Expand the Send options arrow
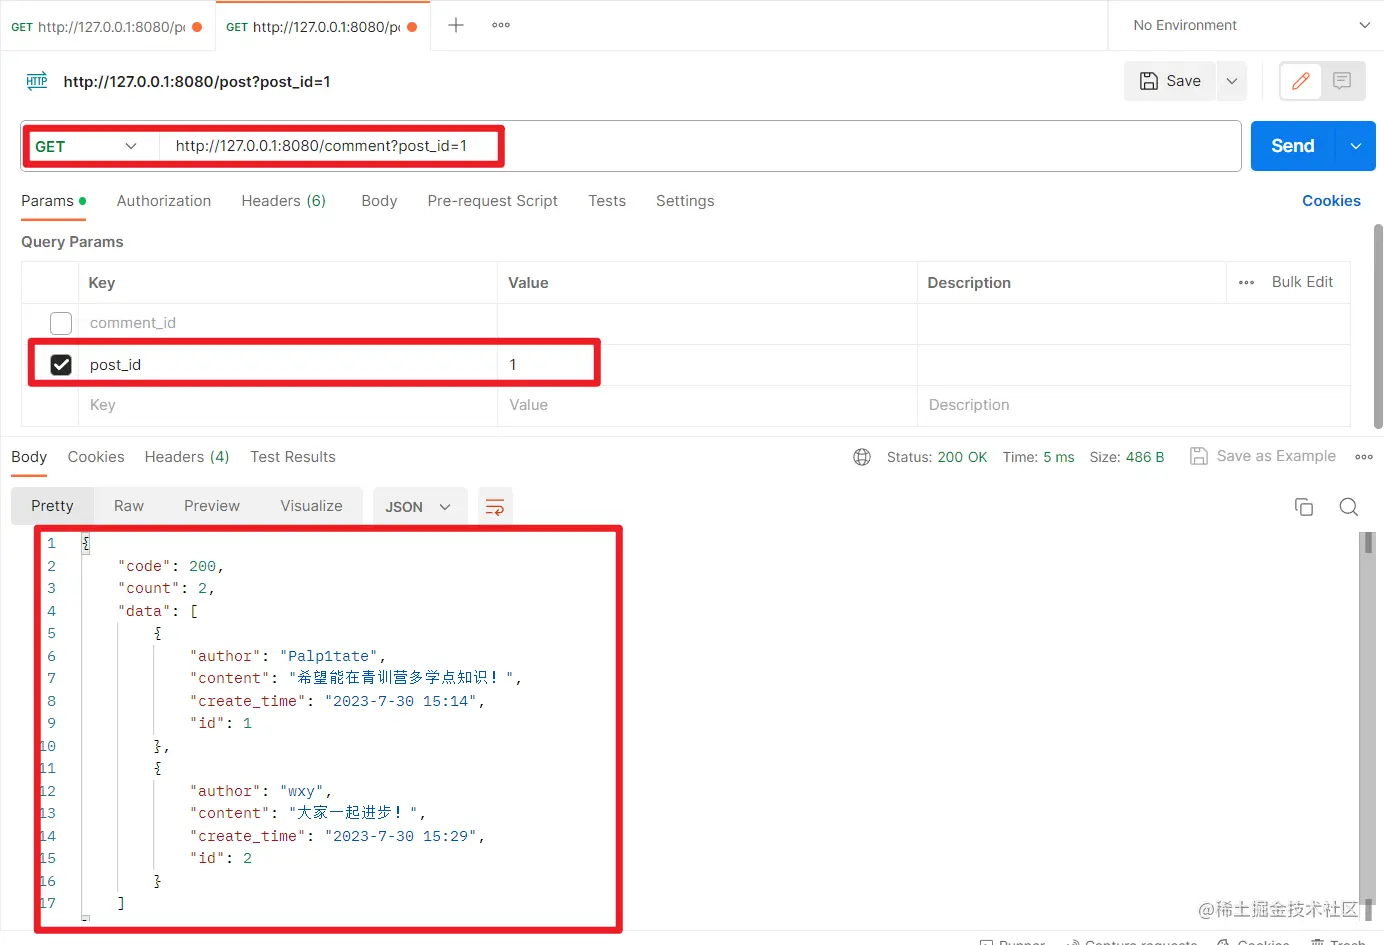This screenshot has width=1384, height=945. tap(1356, 146)
